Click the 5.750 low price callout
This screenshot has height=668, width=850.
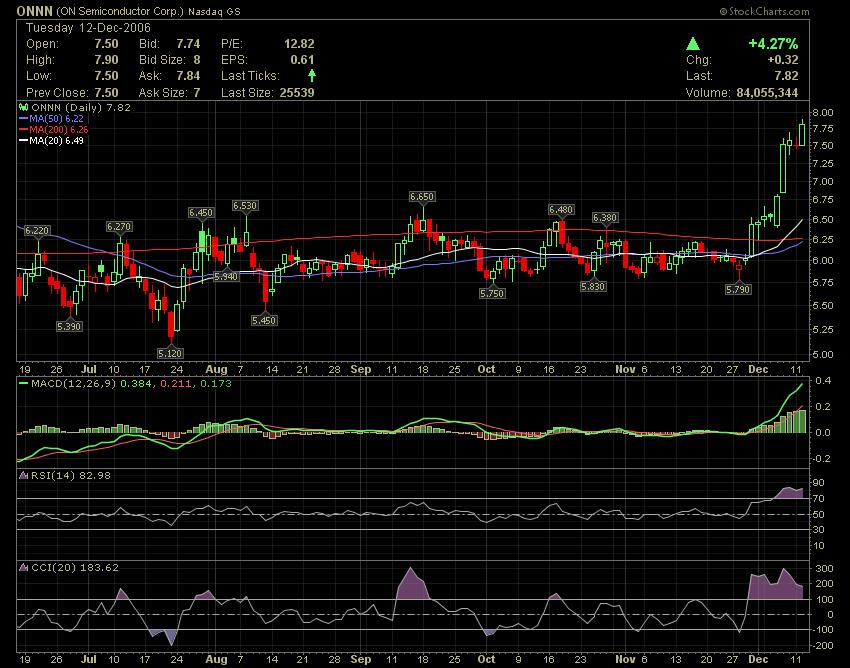coord(492,293)
